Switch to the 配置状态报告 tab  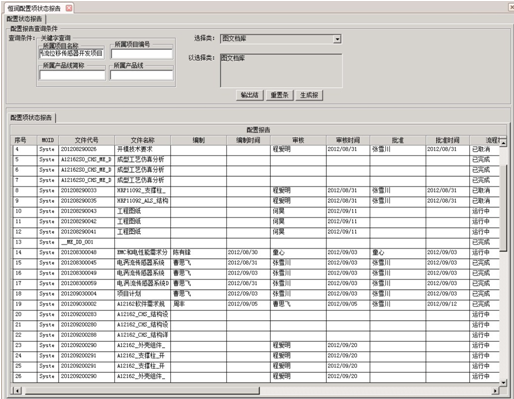[x=24, y=19]
